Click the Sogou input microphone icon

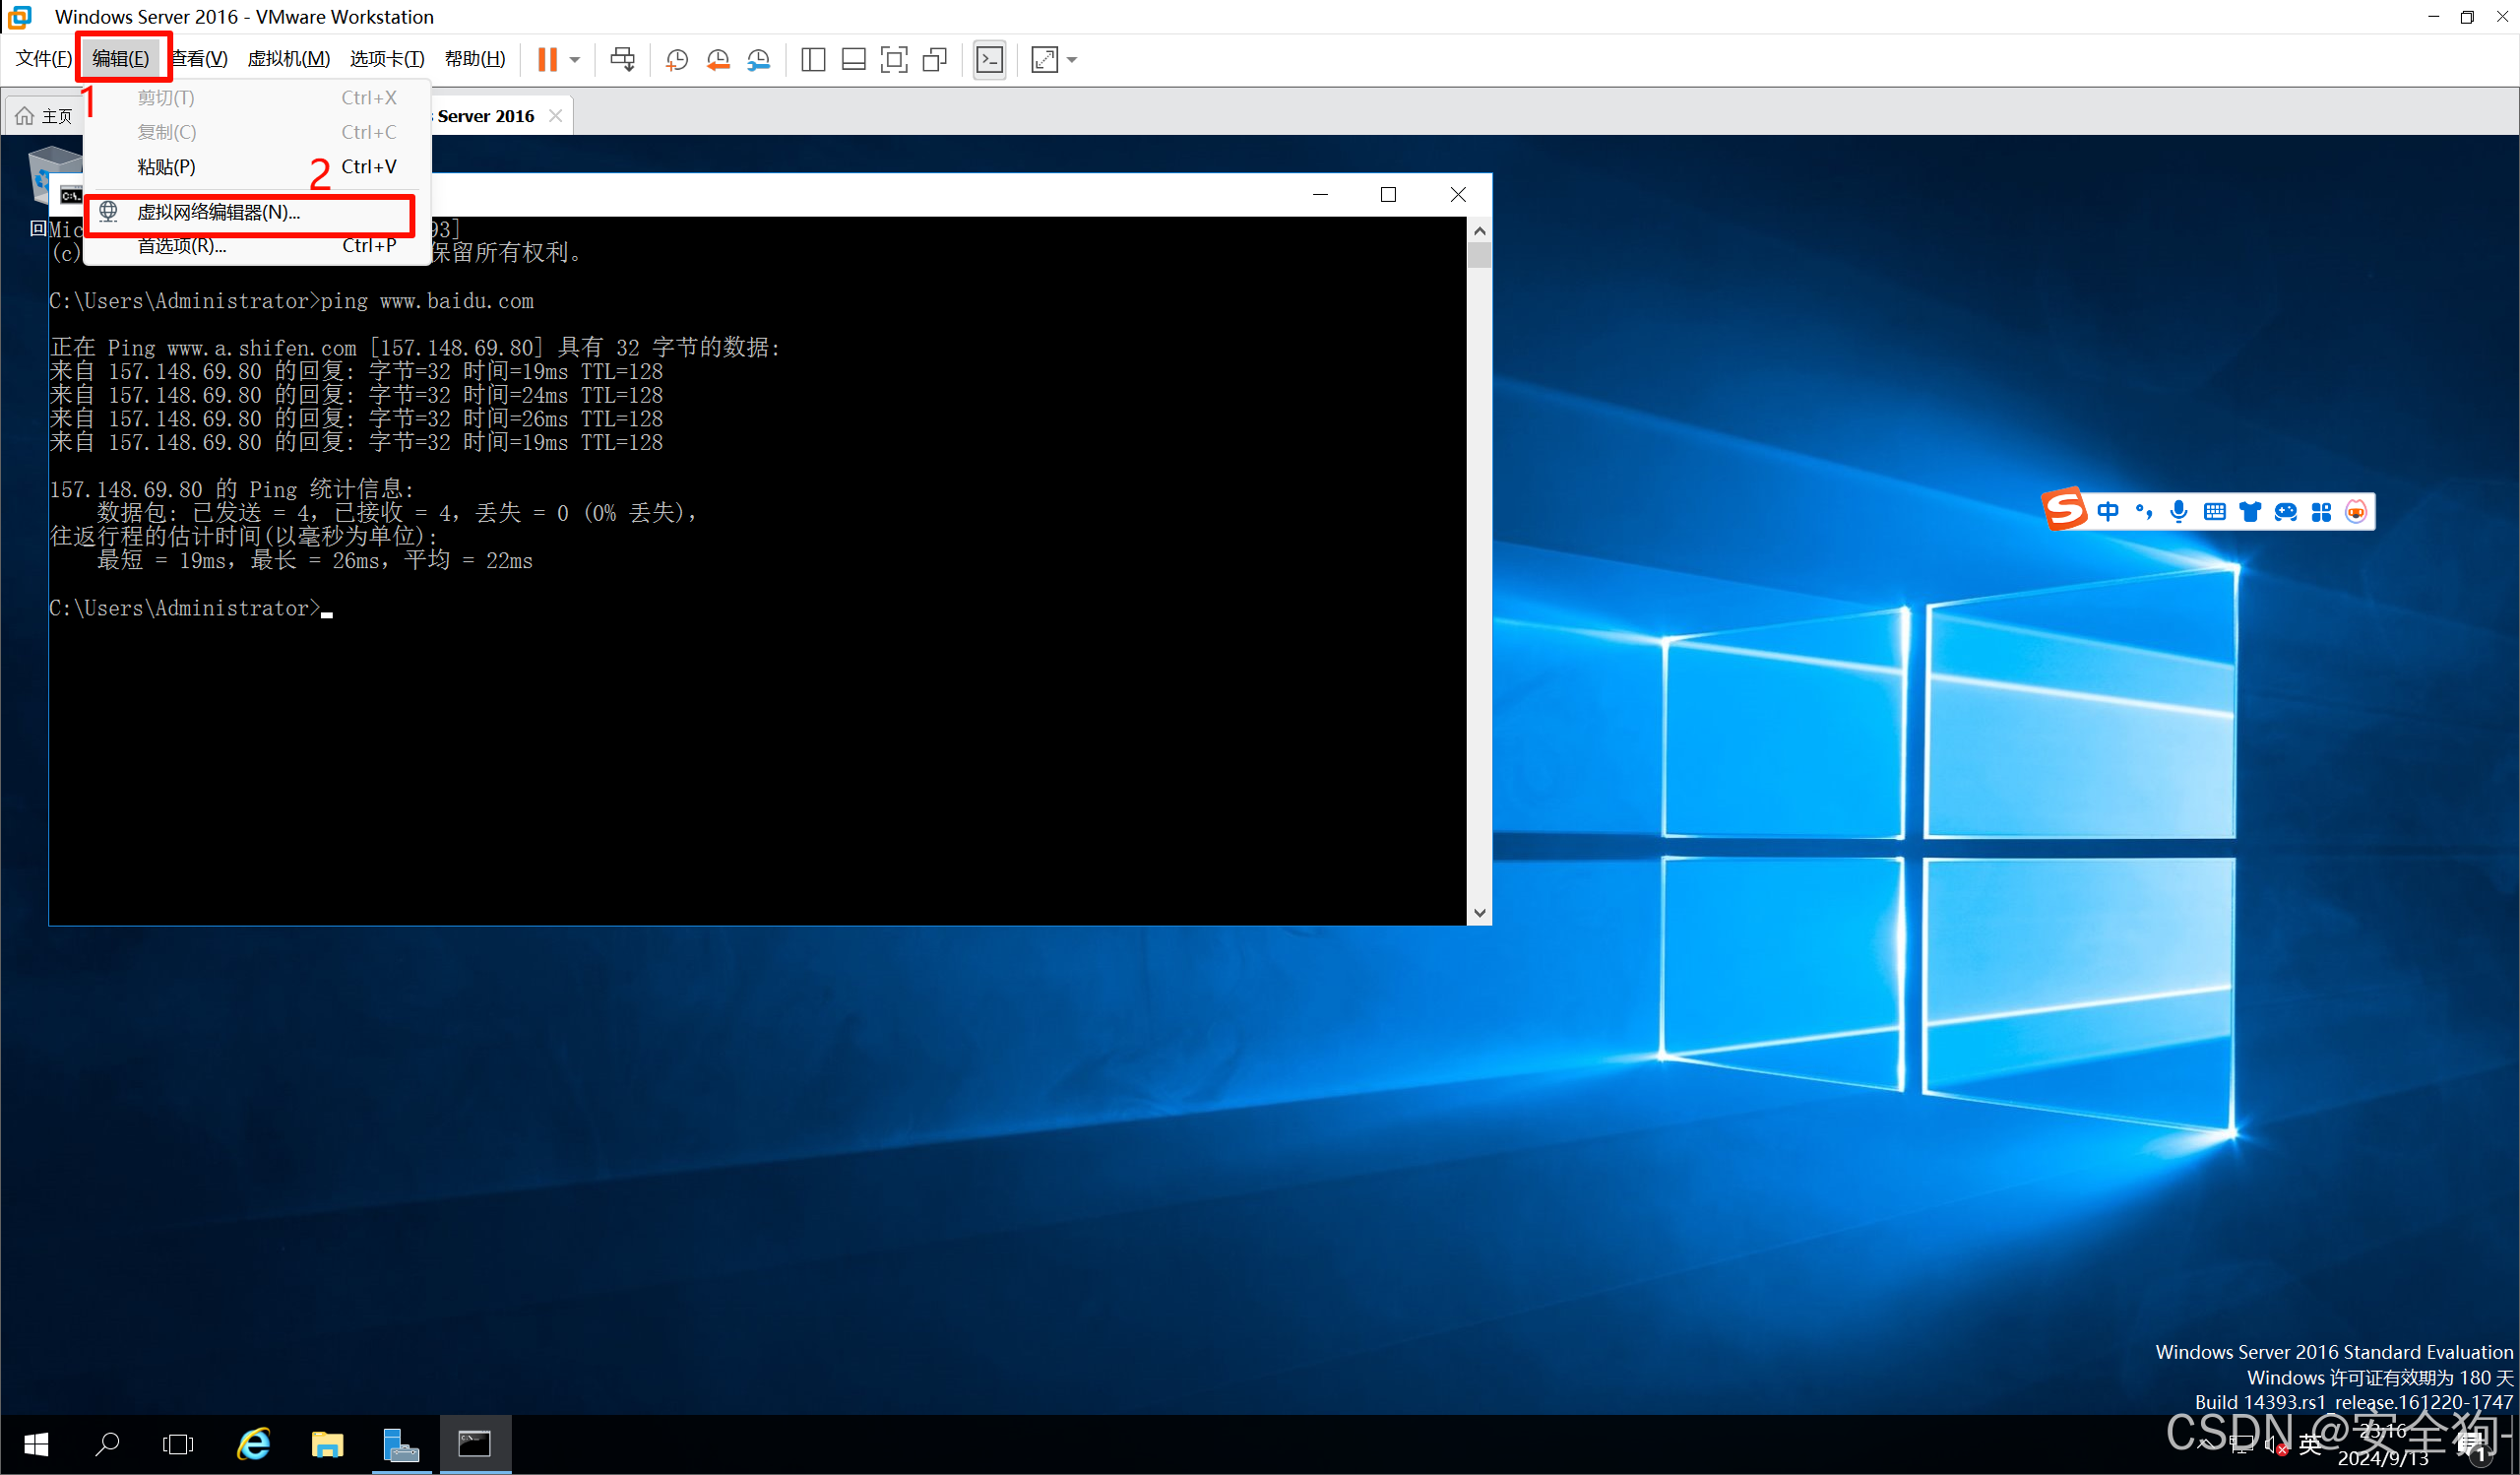point(2179,512)
